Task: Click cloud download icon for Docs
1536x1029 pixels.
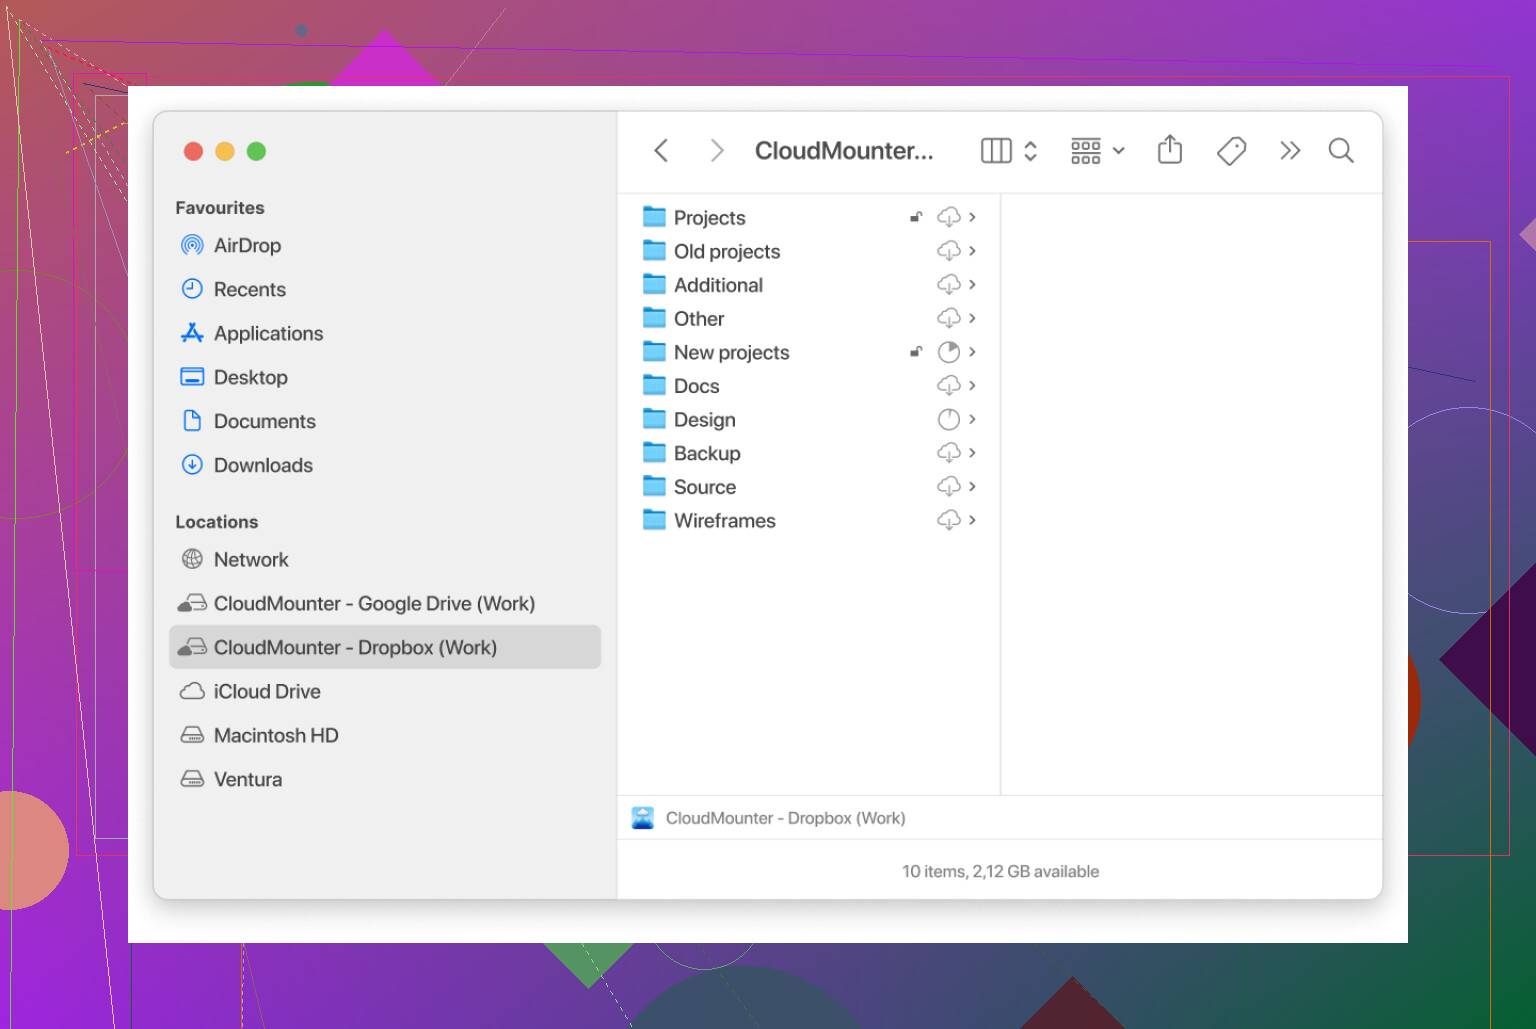Action: [949, 386]
